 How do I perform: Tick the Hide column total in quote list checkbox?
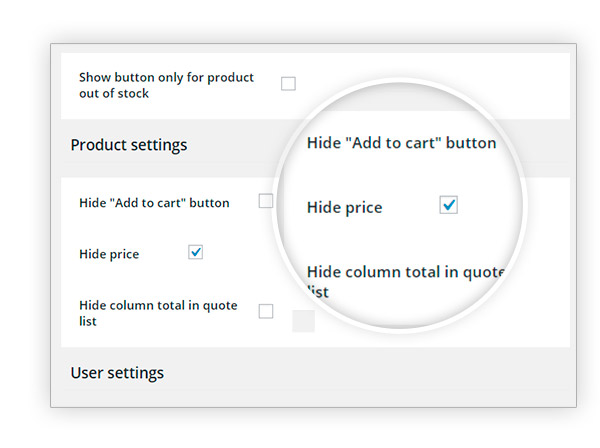click(x=266, y=311)
